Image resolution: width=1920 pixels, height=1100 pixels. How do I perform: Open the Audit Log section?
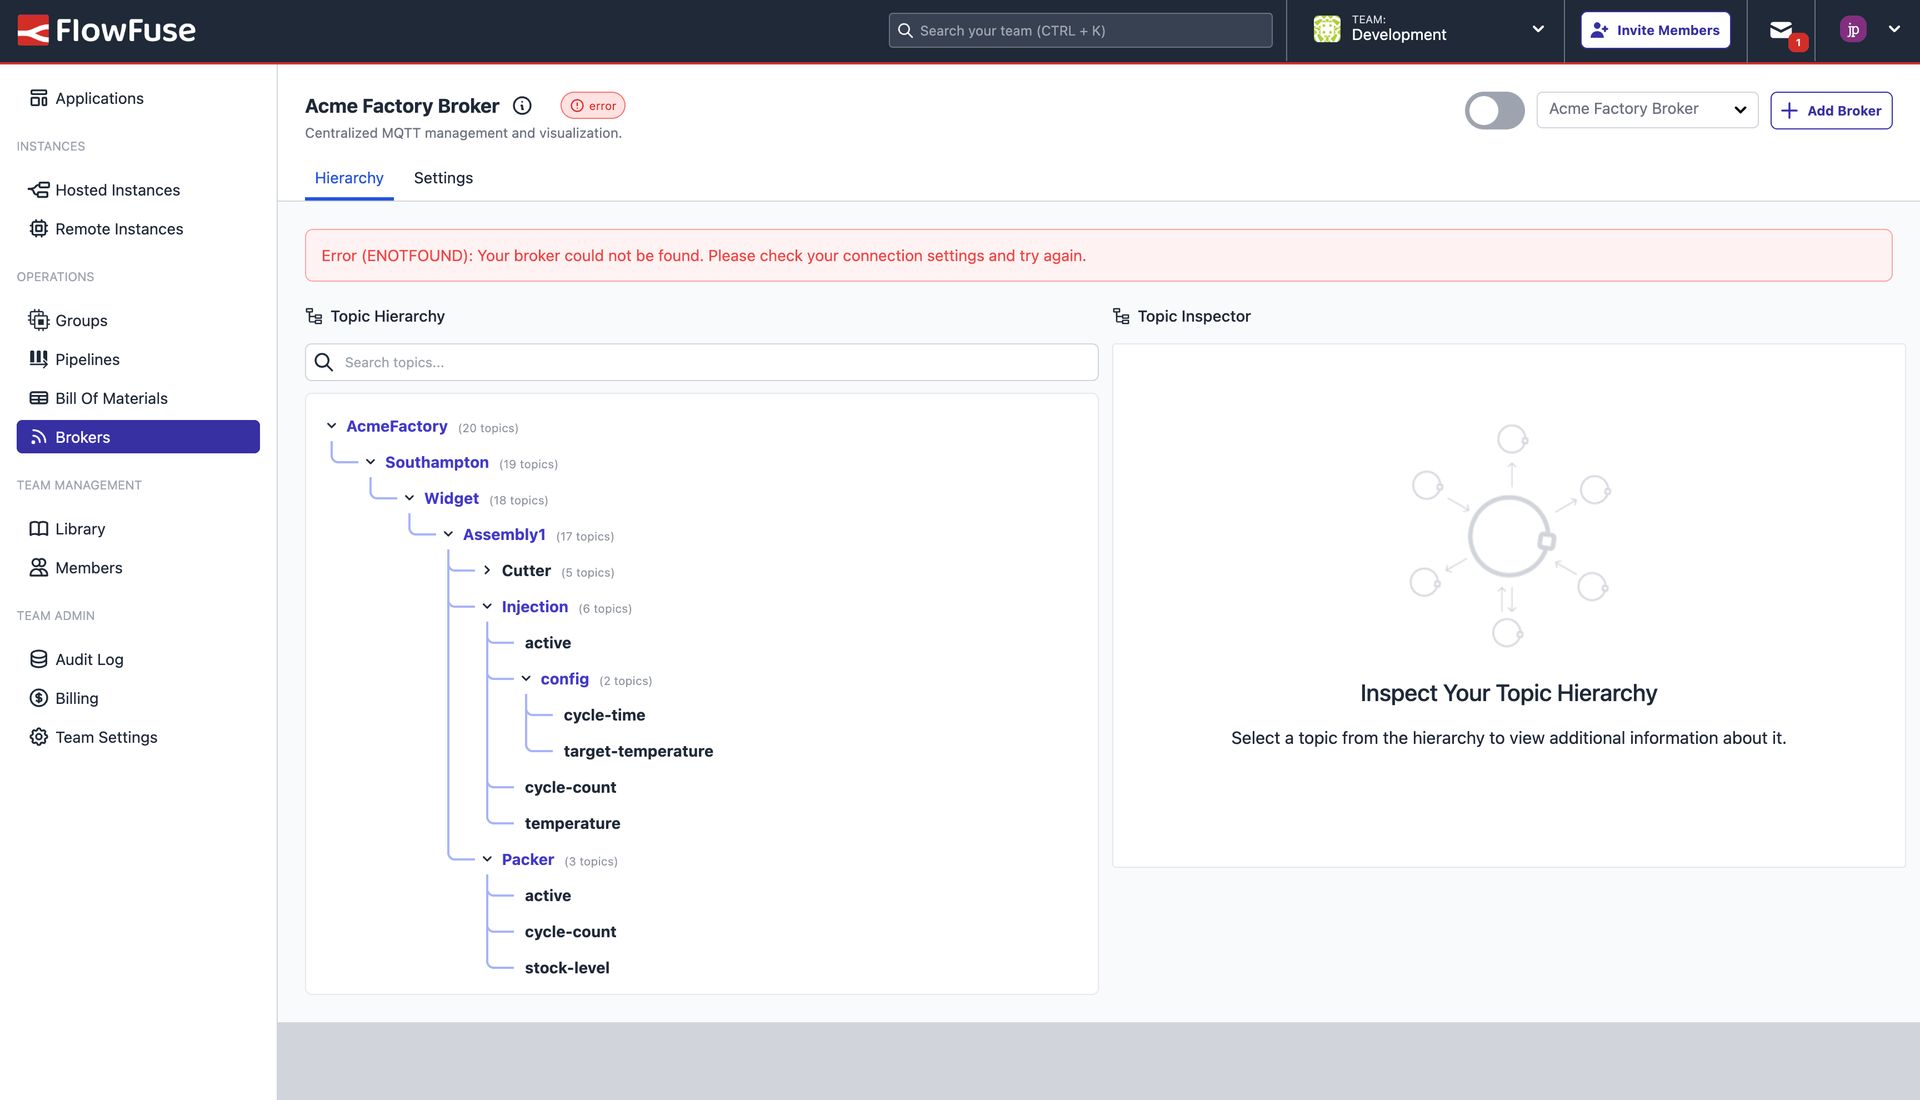click(87, 659)
